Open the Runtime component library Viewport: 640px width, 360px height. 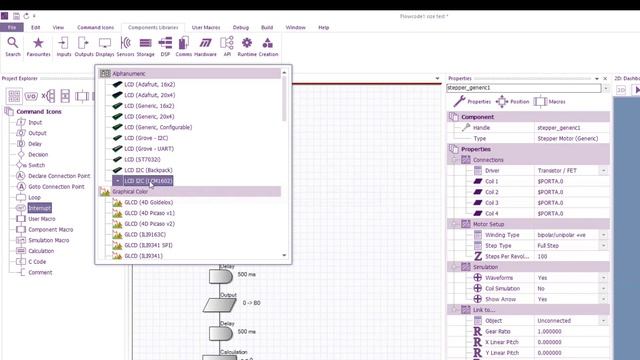[247, 47]
